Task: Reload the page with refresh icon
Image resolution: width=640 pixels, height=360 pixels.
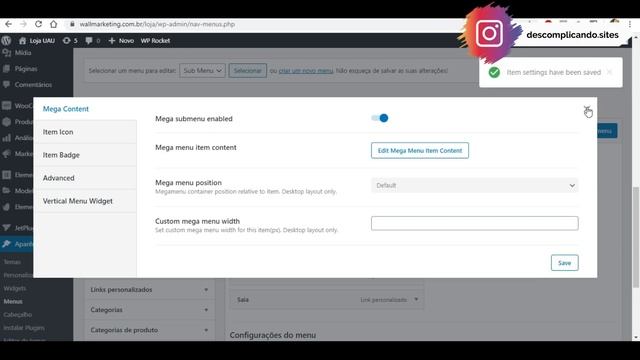Action: (38, 24)
